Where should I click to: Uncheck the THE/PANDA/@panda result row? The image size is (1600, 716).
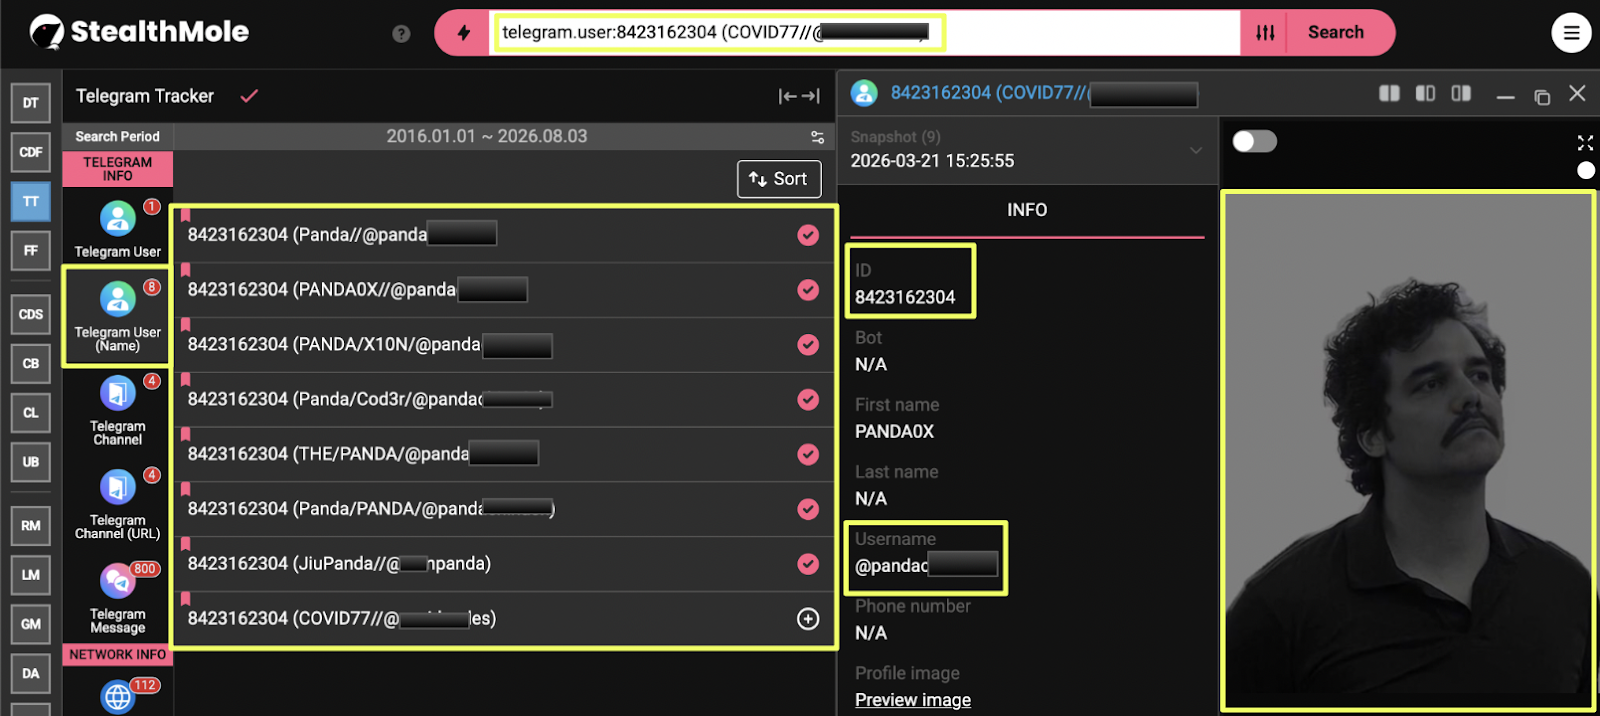click(808, 454)
